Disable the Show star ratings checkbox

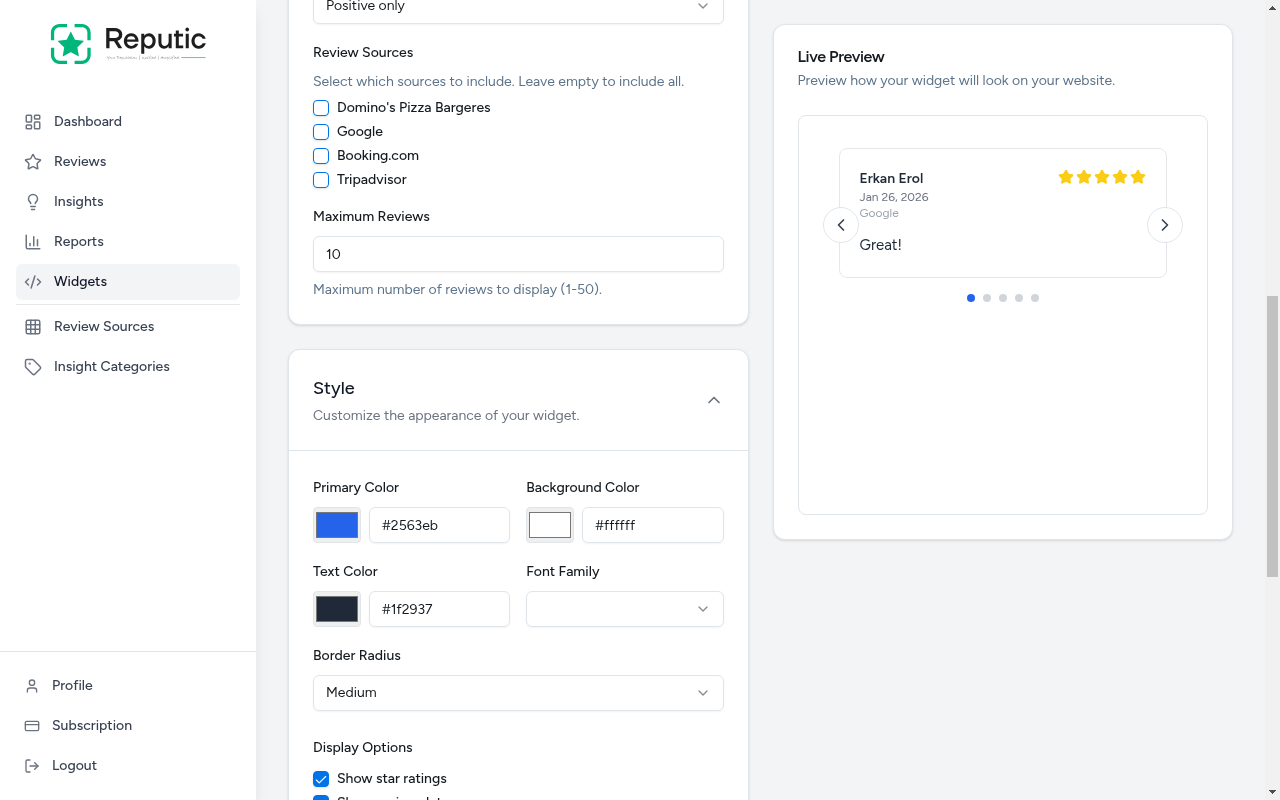coord(321,778)
